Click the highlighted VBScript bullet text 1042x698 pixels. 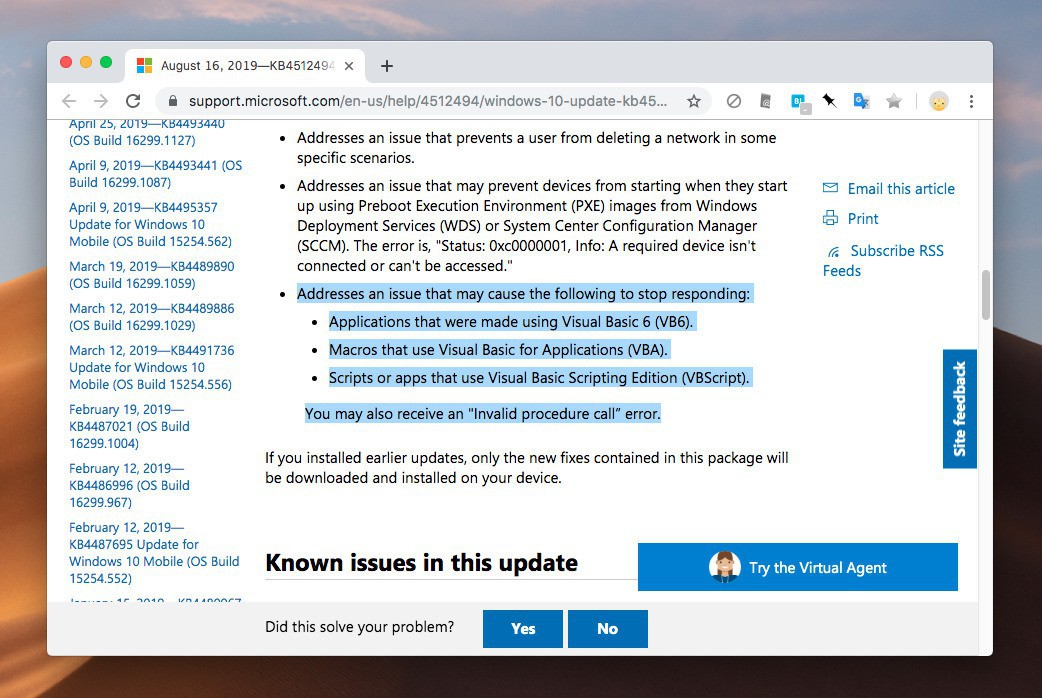coord(539,378)
